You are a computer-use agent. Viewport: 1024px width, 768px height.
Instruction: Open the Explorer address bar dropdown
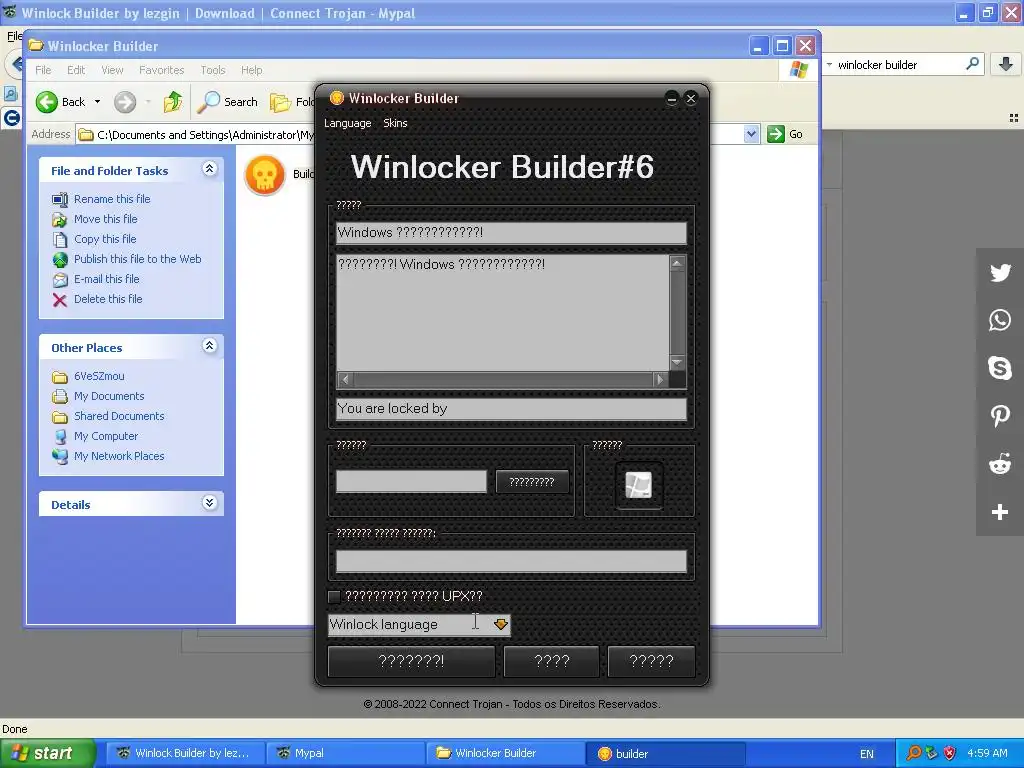click(752, 134)
